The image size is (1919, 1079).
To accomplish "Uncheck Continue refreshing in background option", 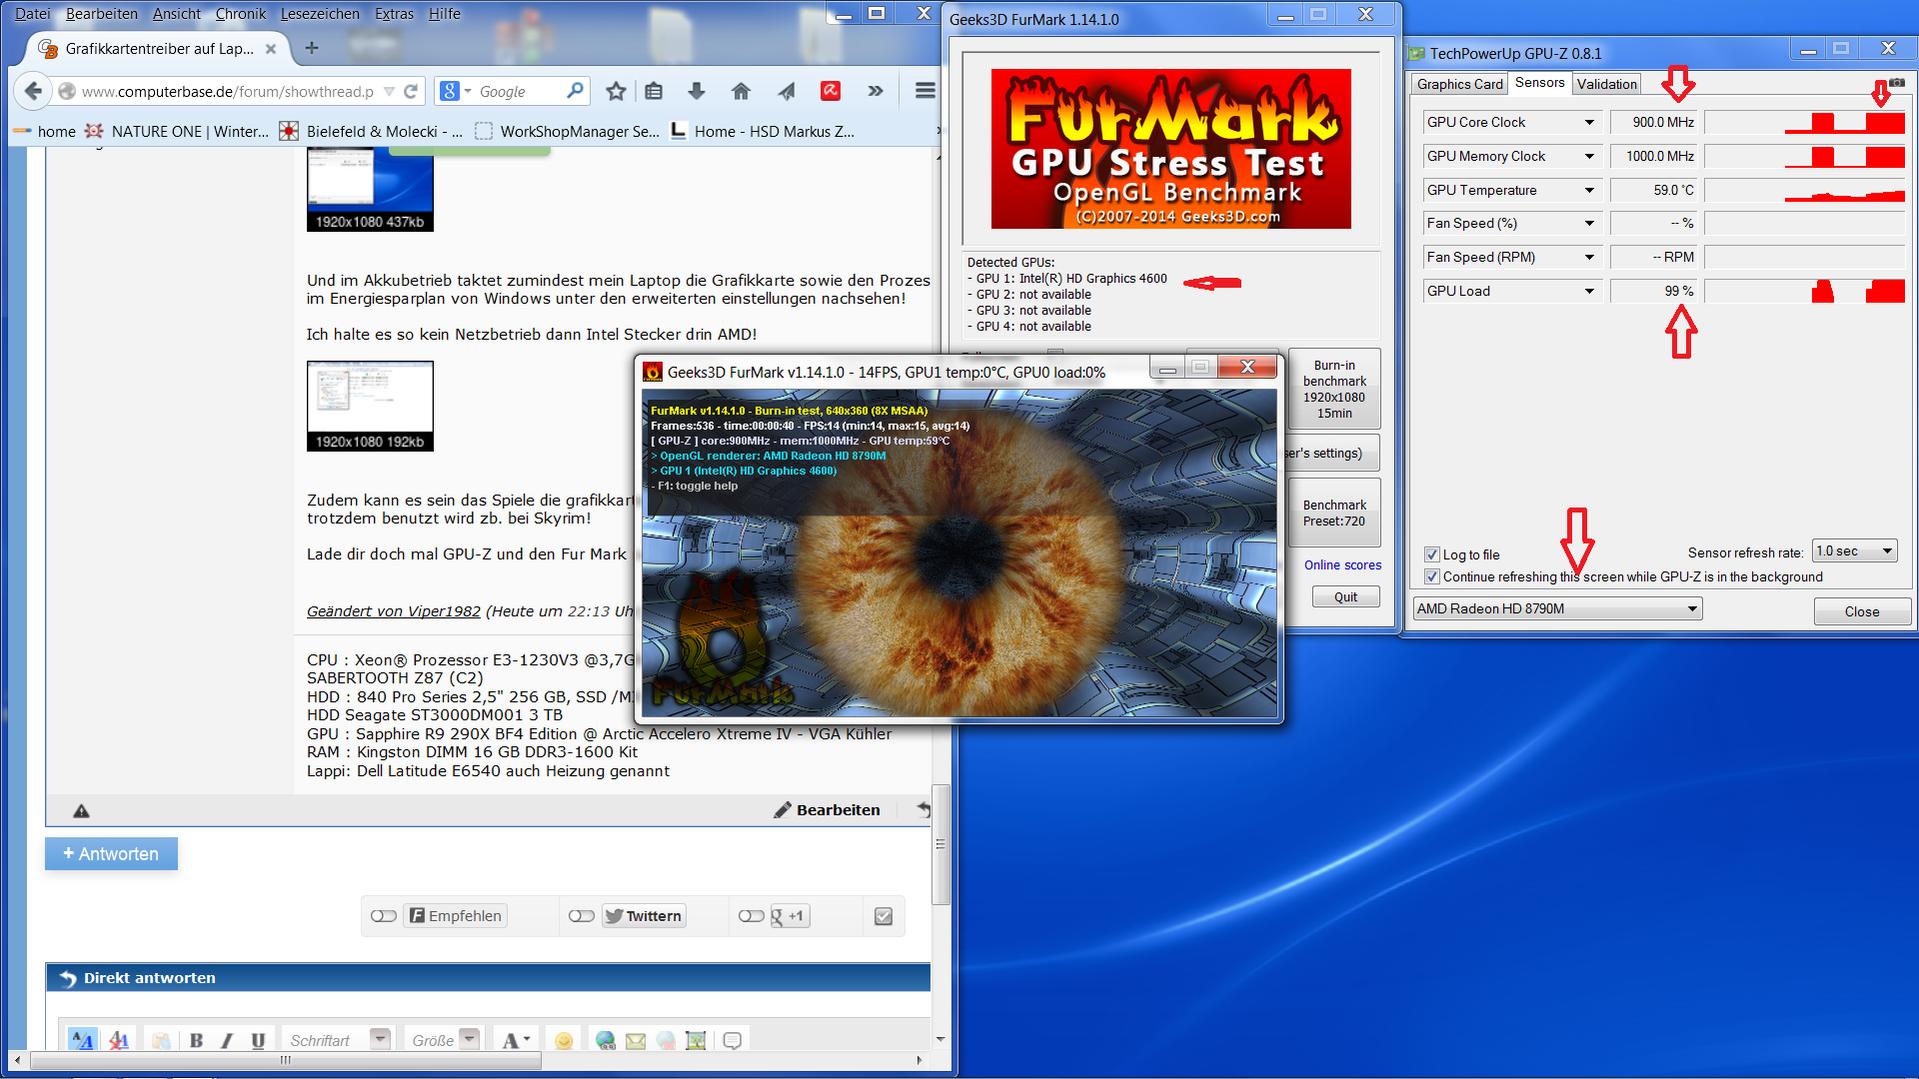I will [x=1432, y=577].
